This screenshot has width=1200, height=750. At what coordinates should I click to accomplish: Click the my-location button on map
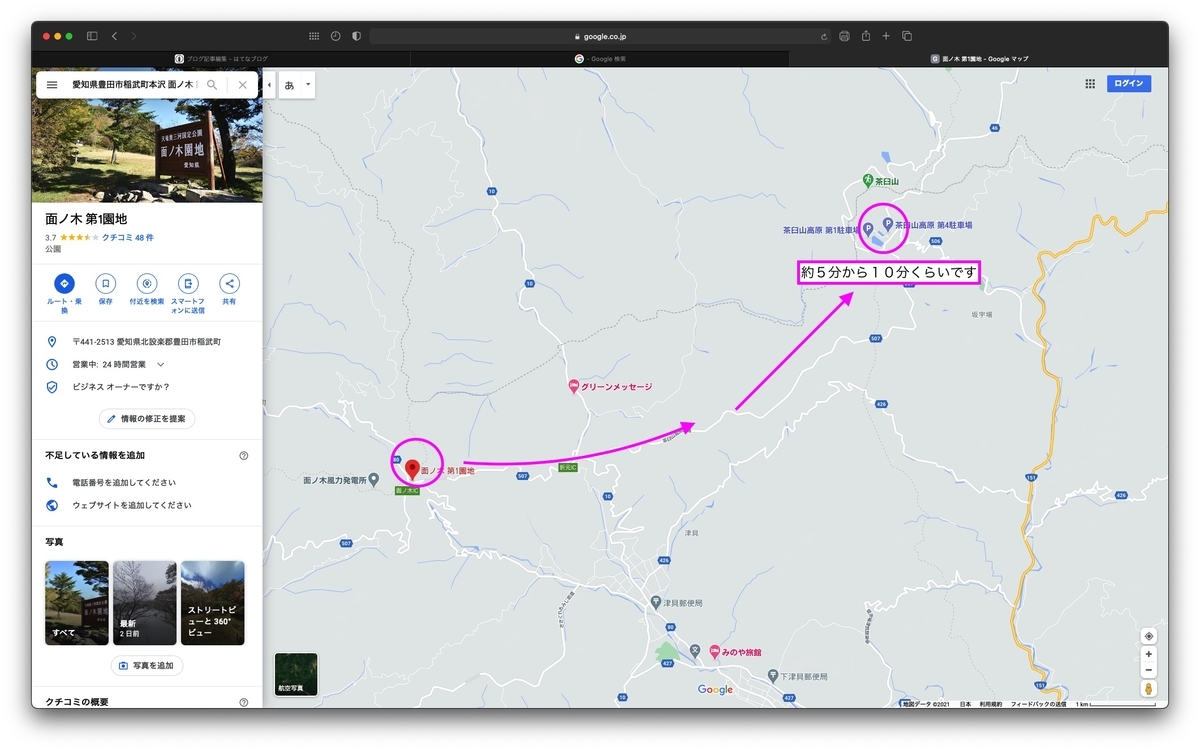[x=1149, y=636]
